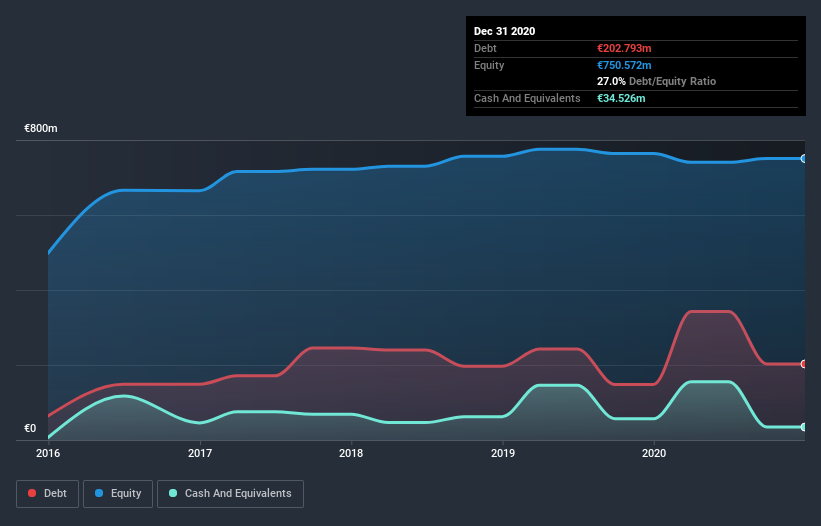Select the Debt end marker on red line
The image size is (821, 526).
[804, 364]
